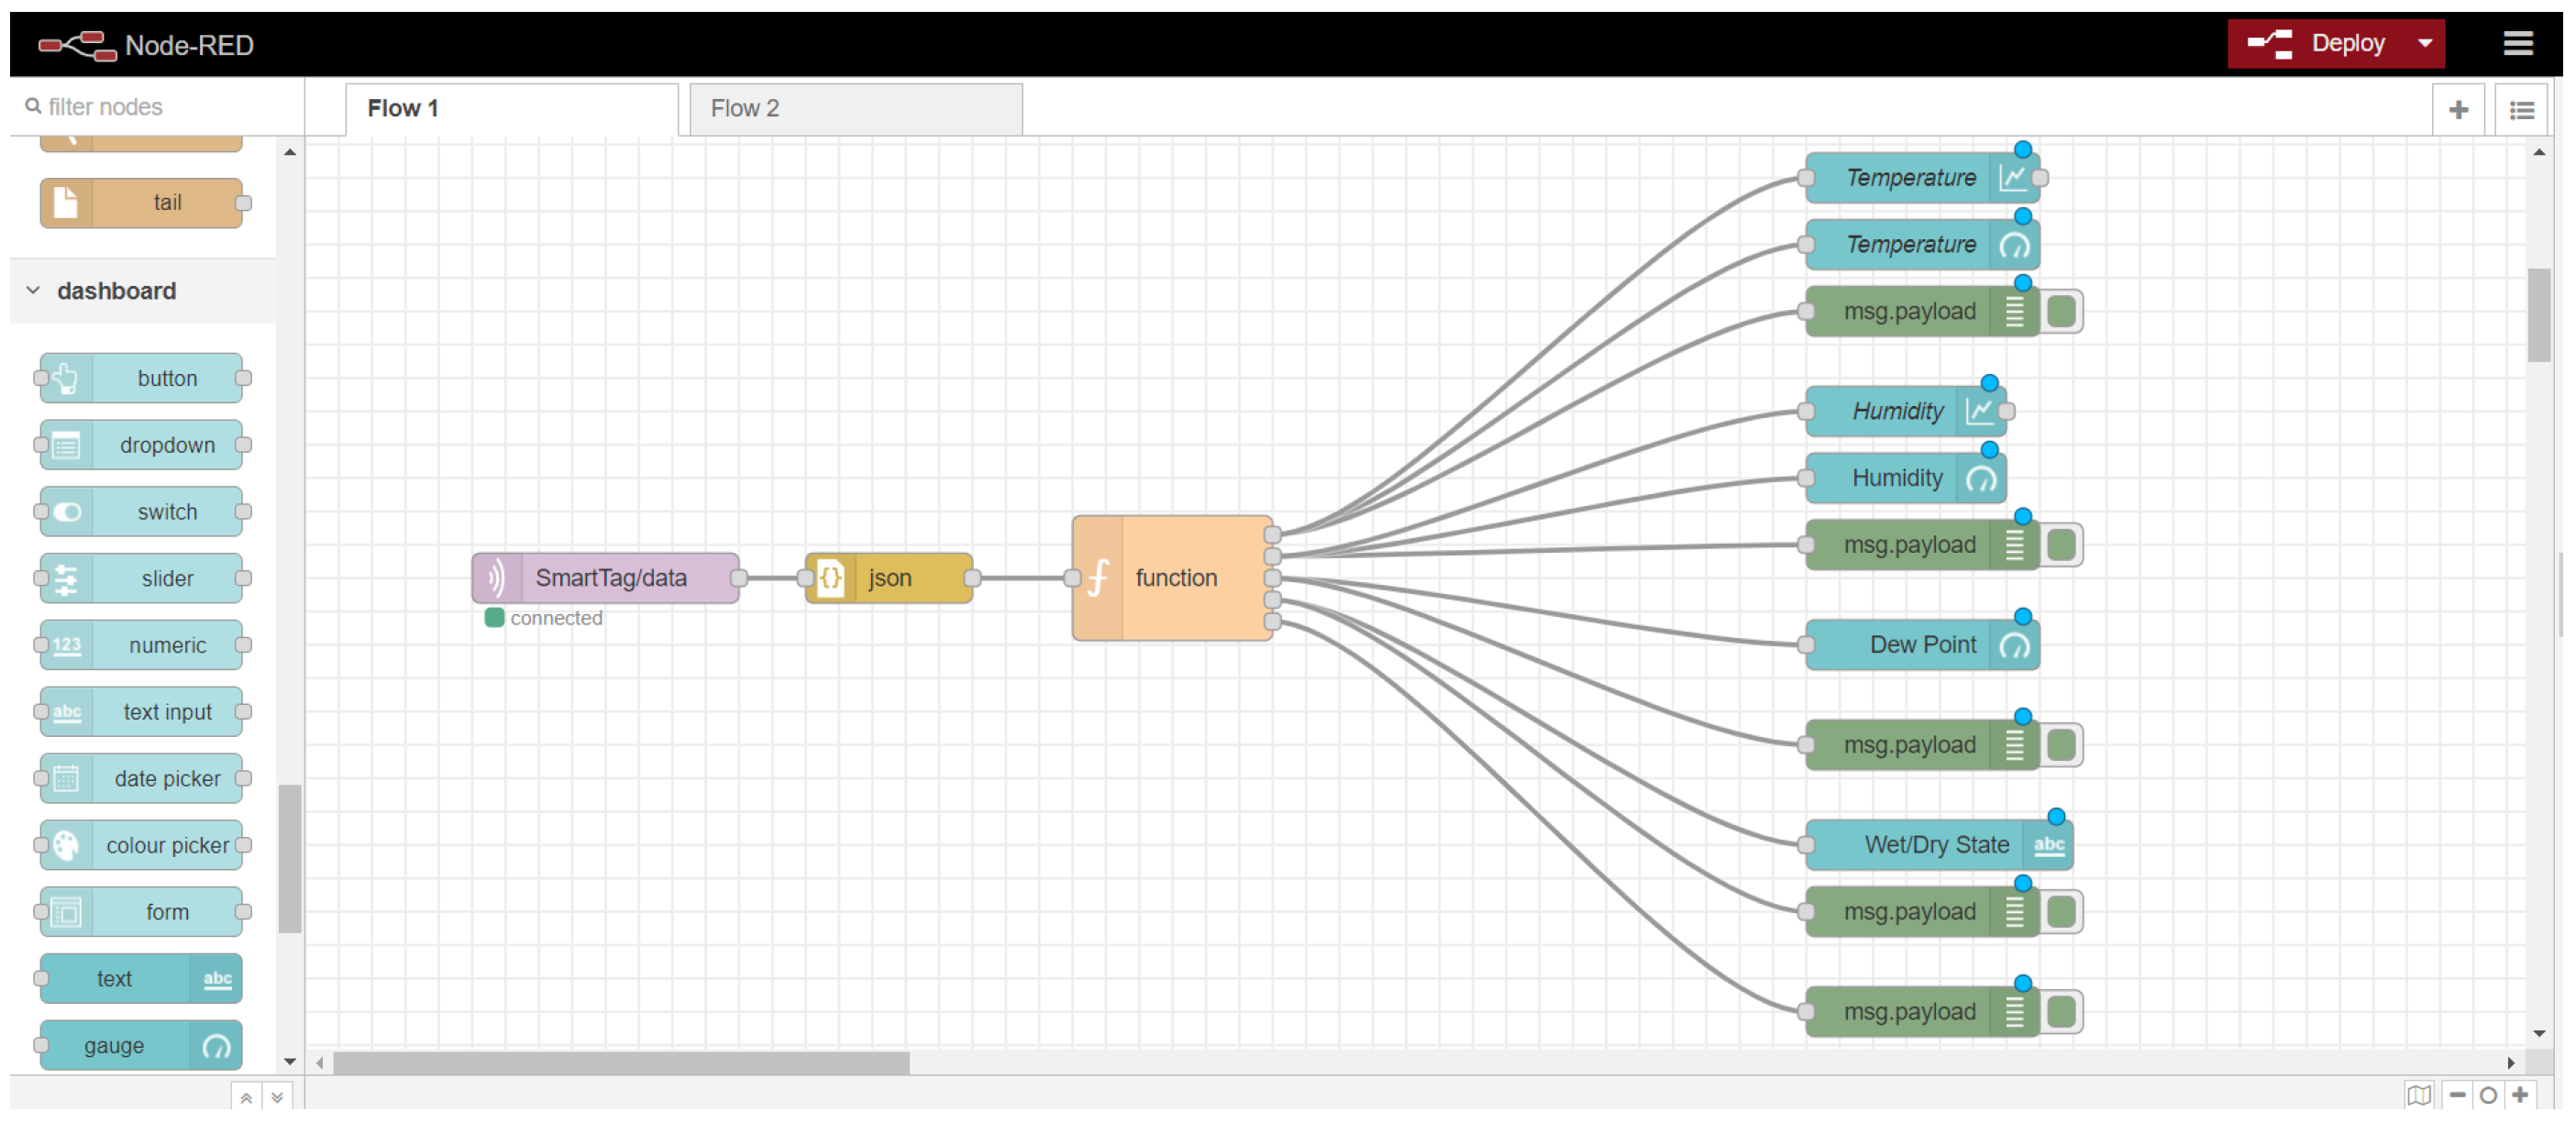The width and height of the screenshot is (2576, 1133).
Task: Toggle bottom msg.payload debug node button
Action: point(2061,1012)
